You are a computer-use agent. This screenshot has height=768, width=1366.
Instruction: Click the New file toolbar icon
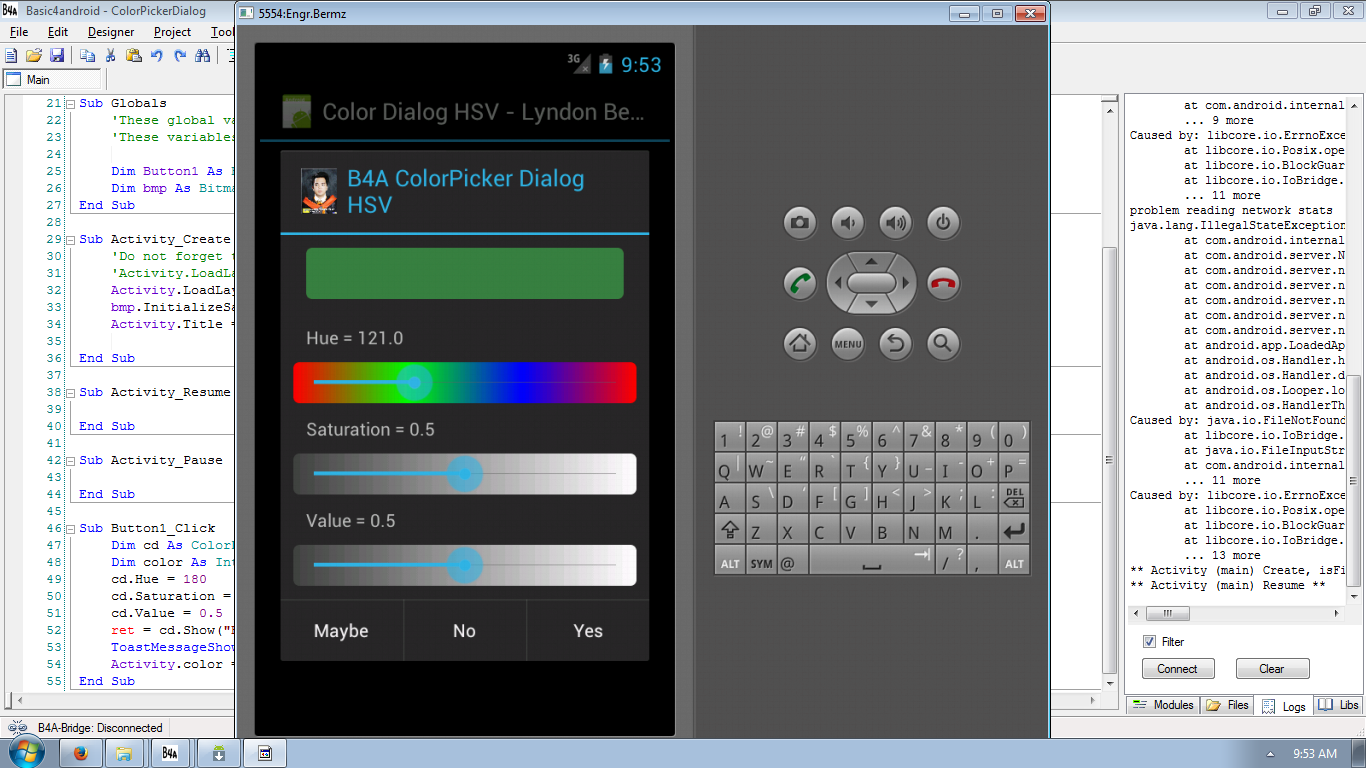tap(11, 56)
